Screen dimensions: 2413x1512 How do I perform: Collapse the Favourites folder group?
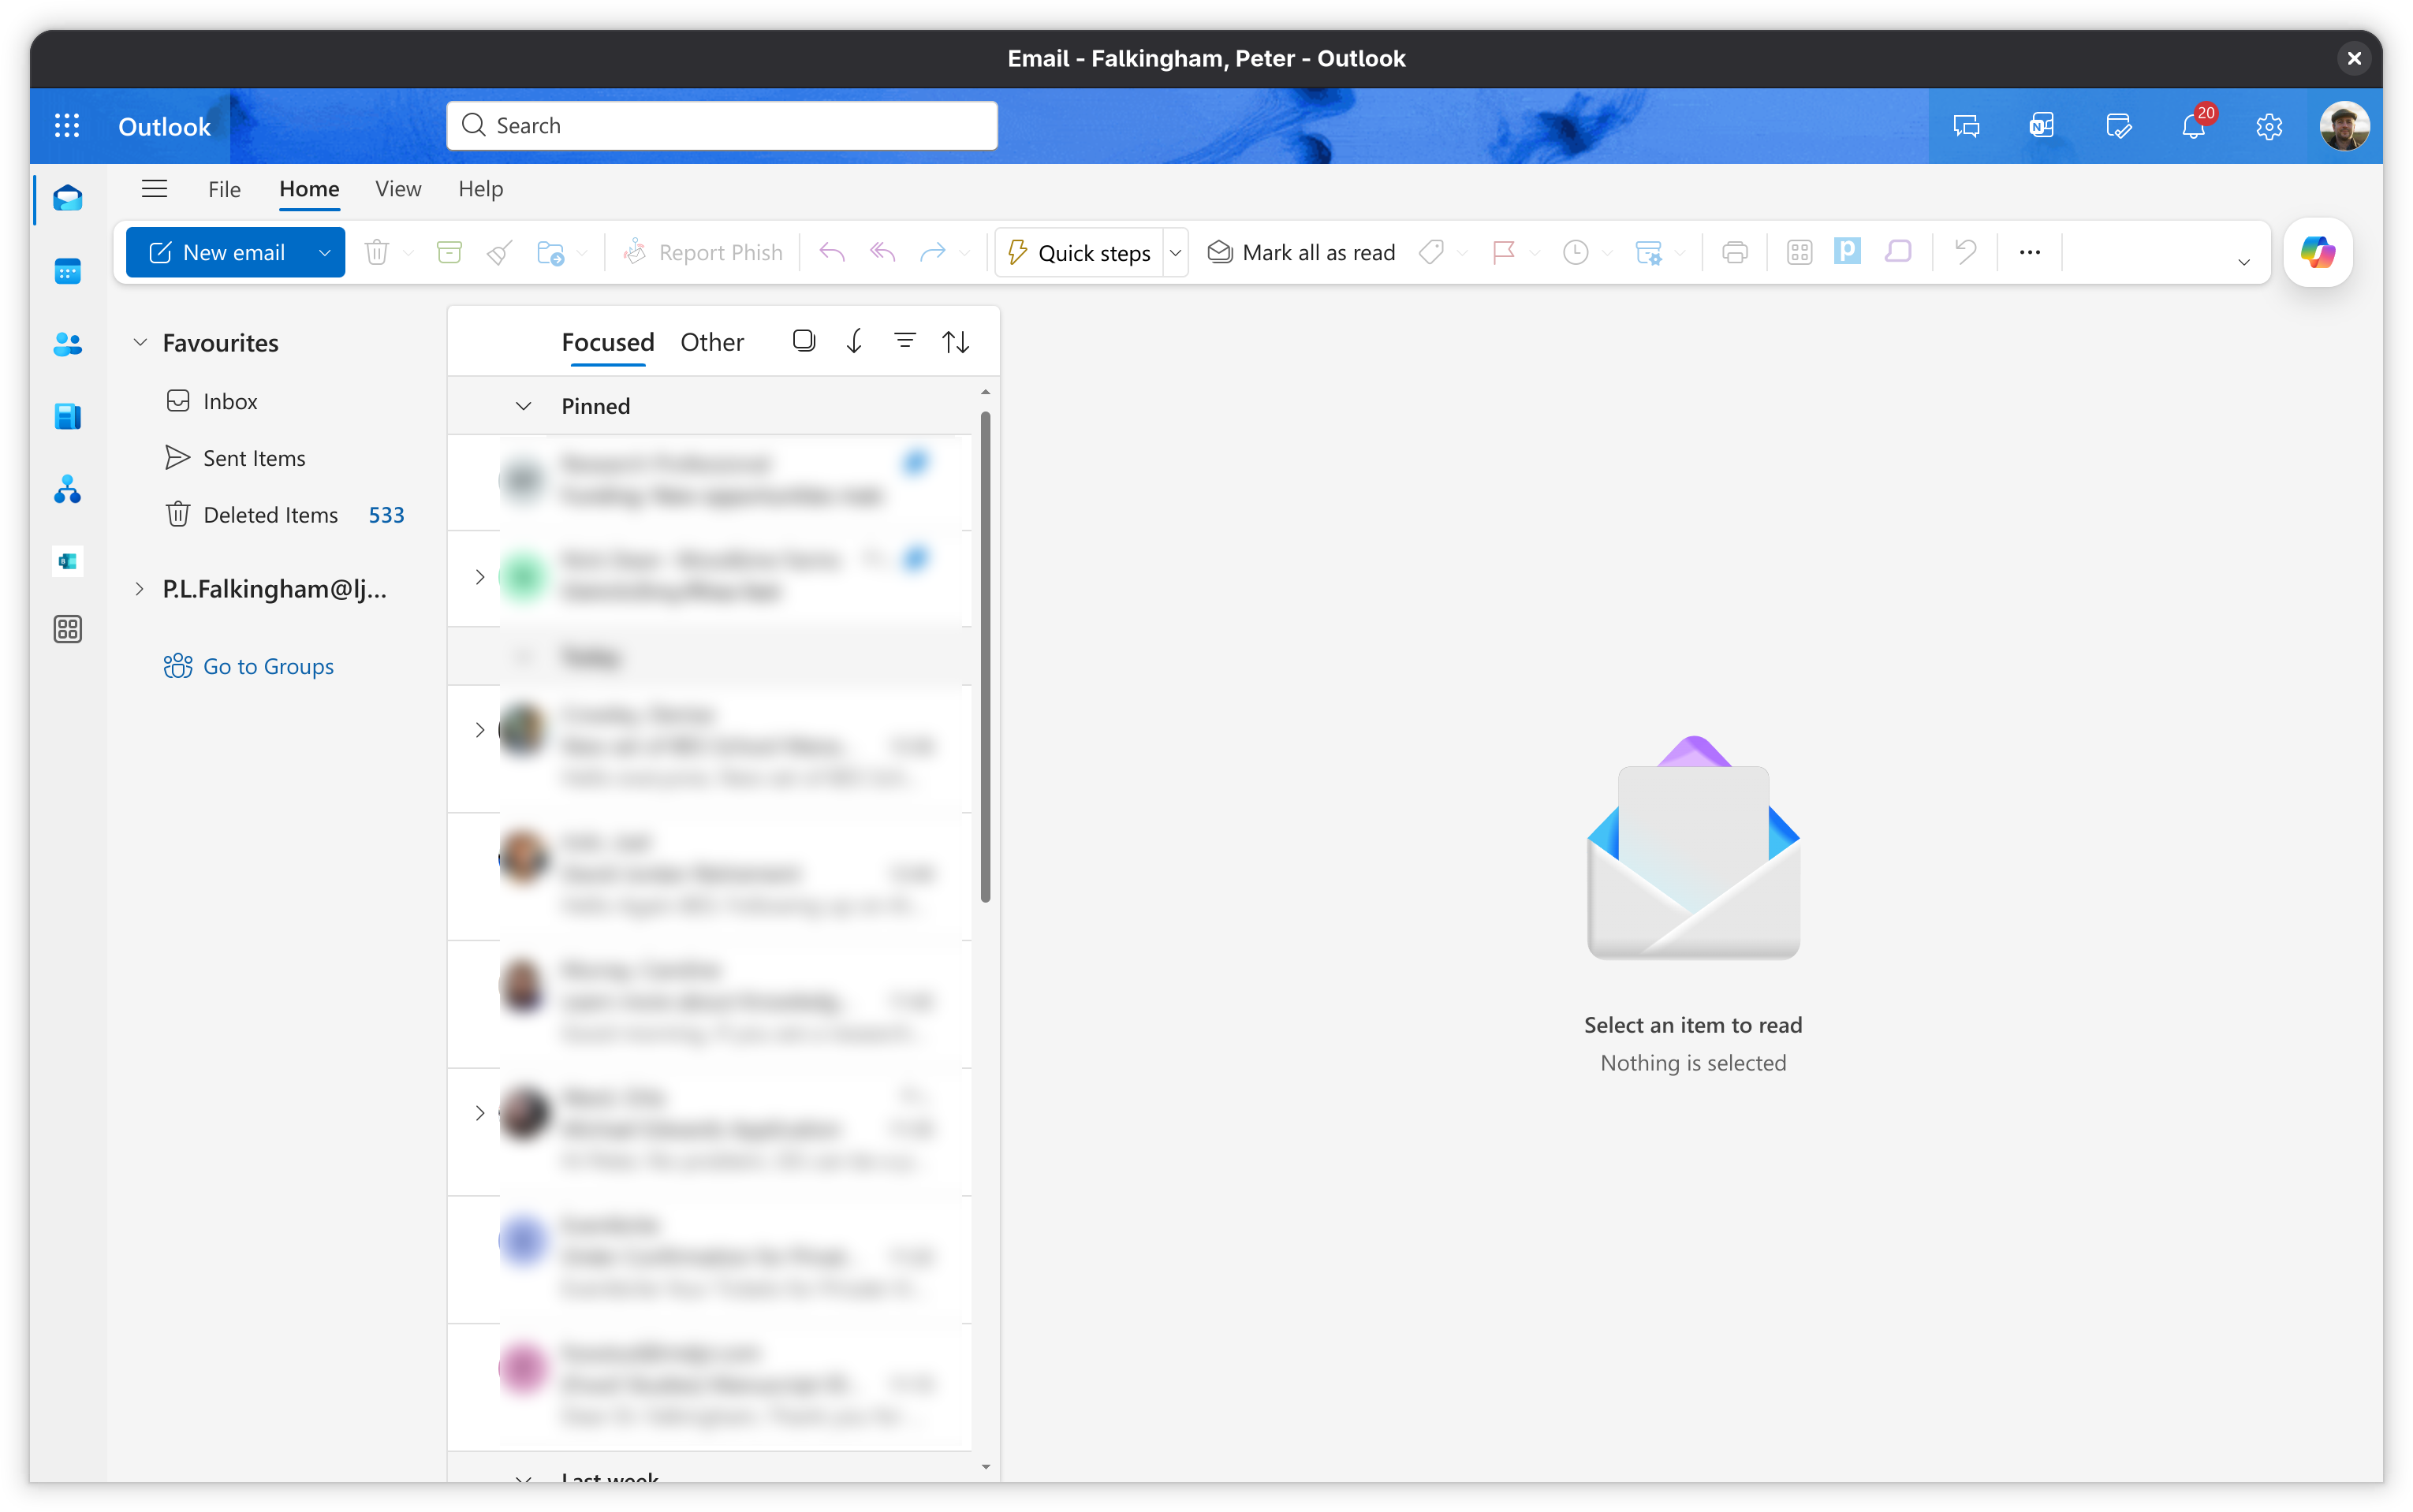[x=140, y=342]
